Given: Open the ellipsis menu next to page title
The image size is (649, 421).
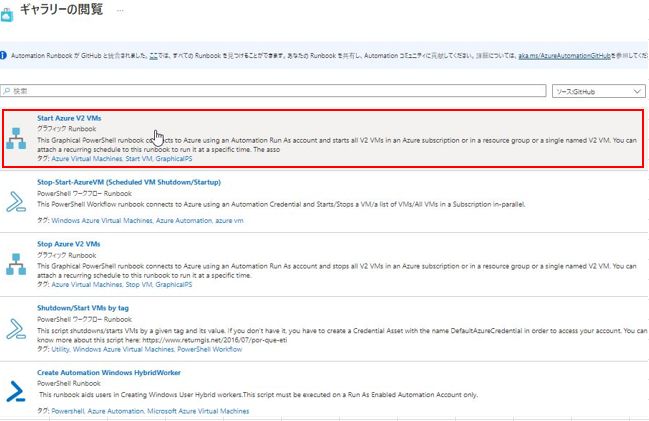Looking at the screenshot, I should coord(120,11).
